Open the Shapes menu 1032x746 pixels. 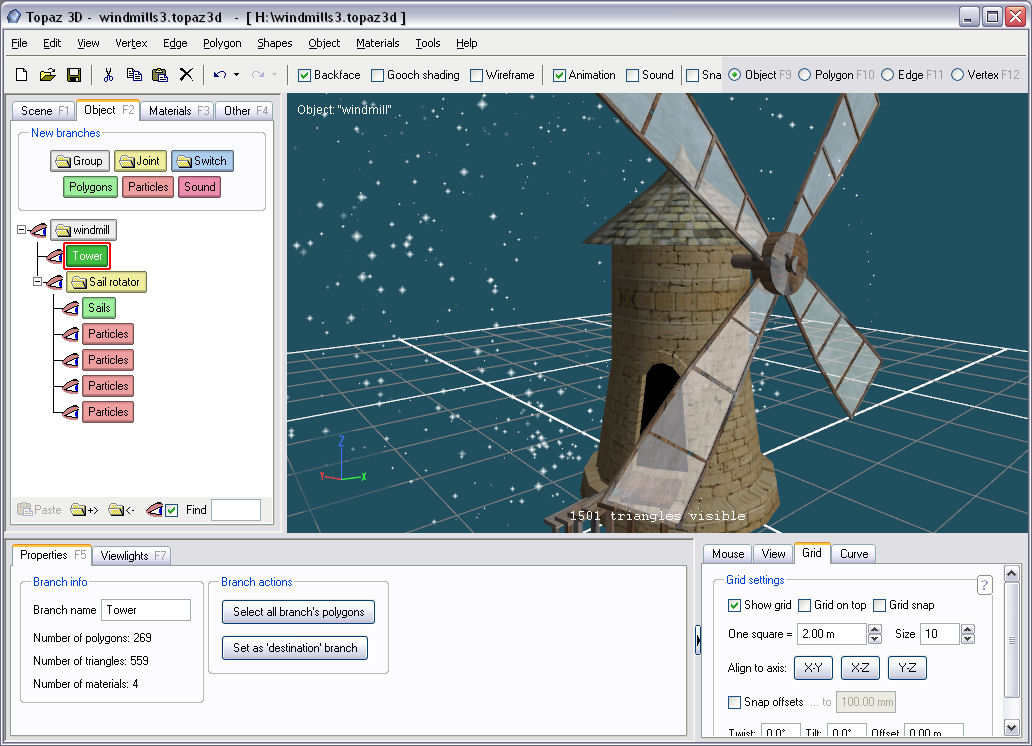(x=274, y=43)
